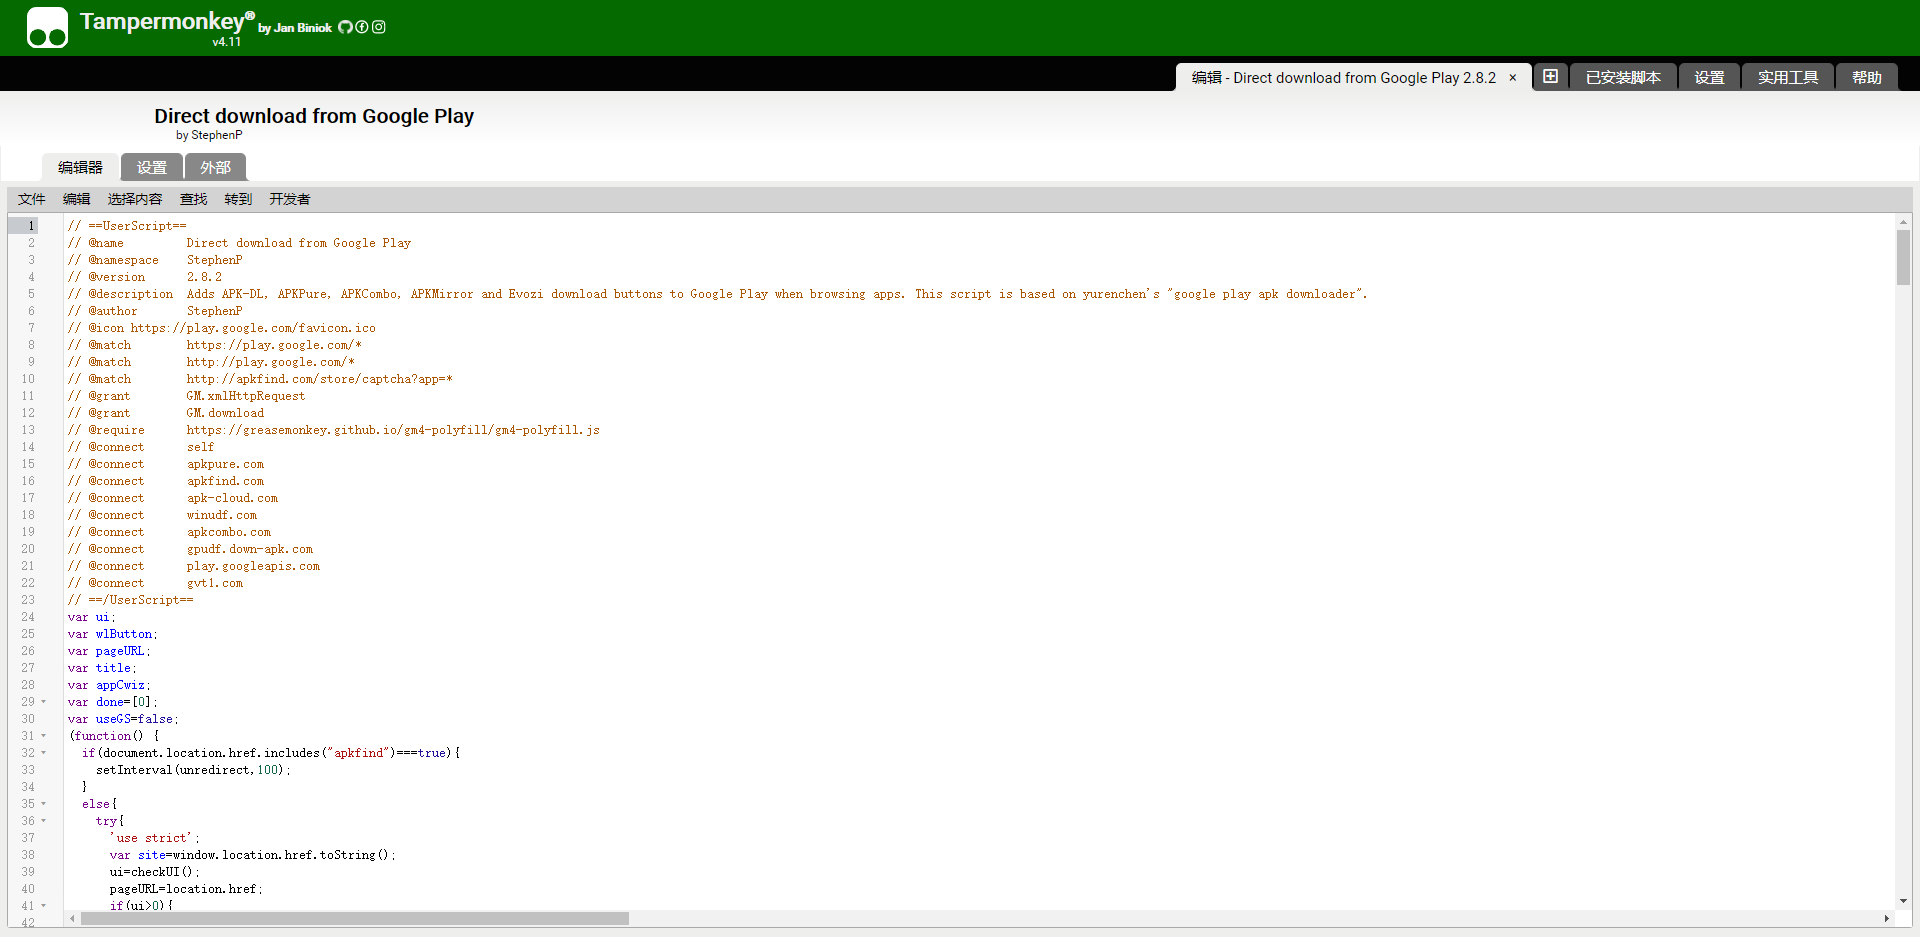Screen dimensions: 1920x937
Task: Click the "apkpure.com" connect line
Action: click(225, 464)
